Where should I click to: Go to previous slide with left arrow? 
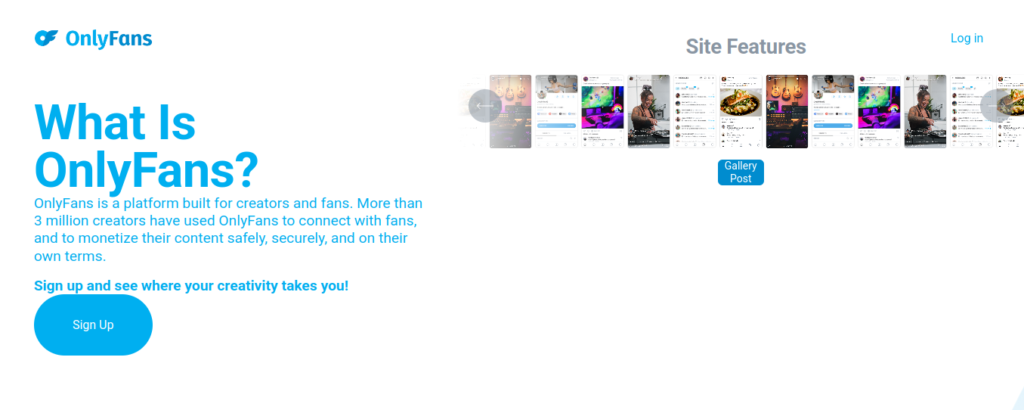(x=485, y=106)
